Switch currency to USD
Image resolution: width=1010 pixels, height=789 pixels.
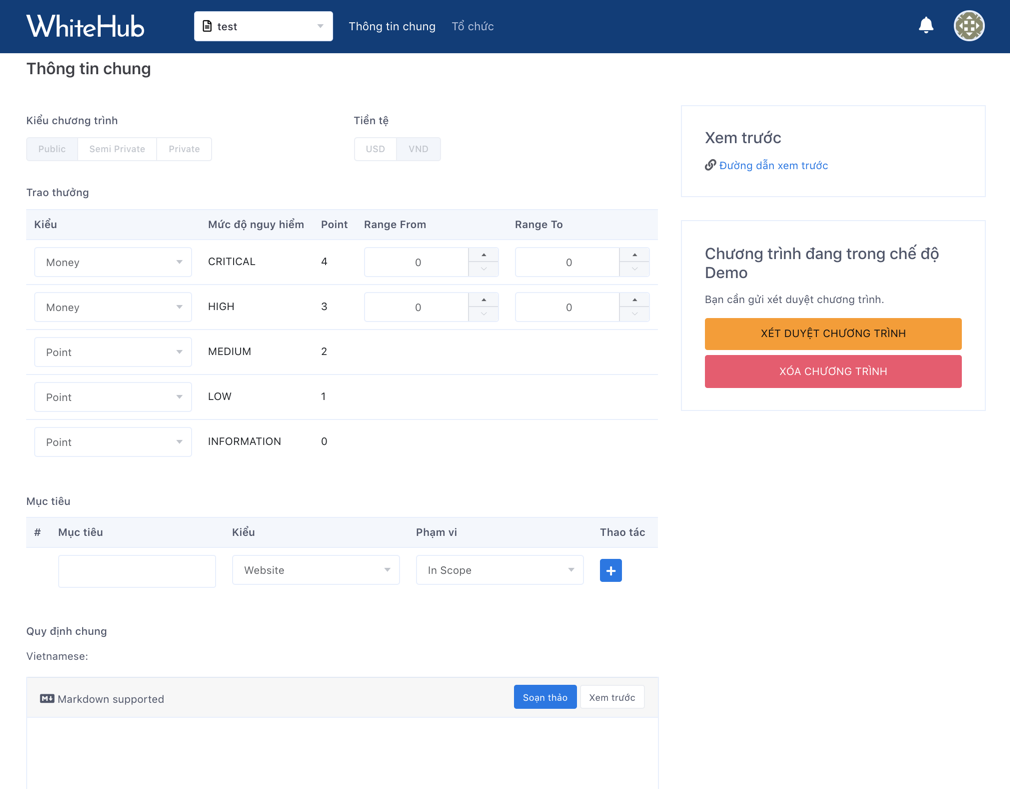point(375,148)
